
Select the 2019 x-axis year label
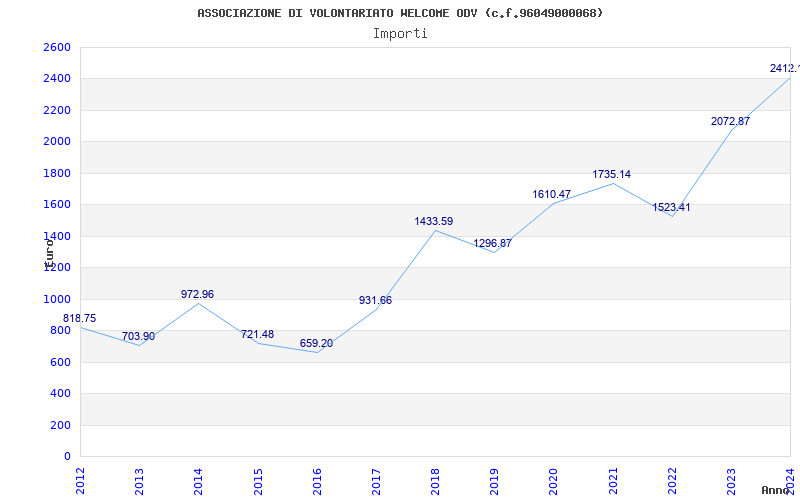(494, 481)
